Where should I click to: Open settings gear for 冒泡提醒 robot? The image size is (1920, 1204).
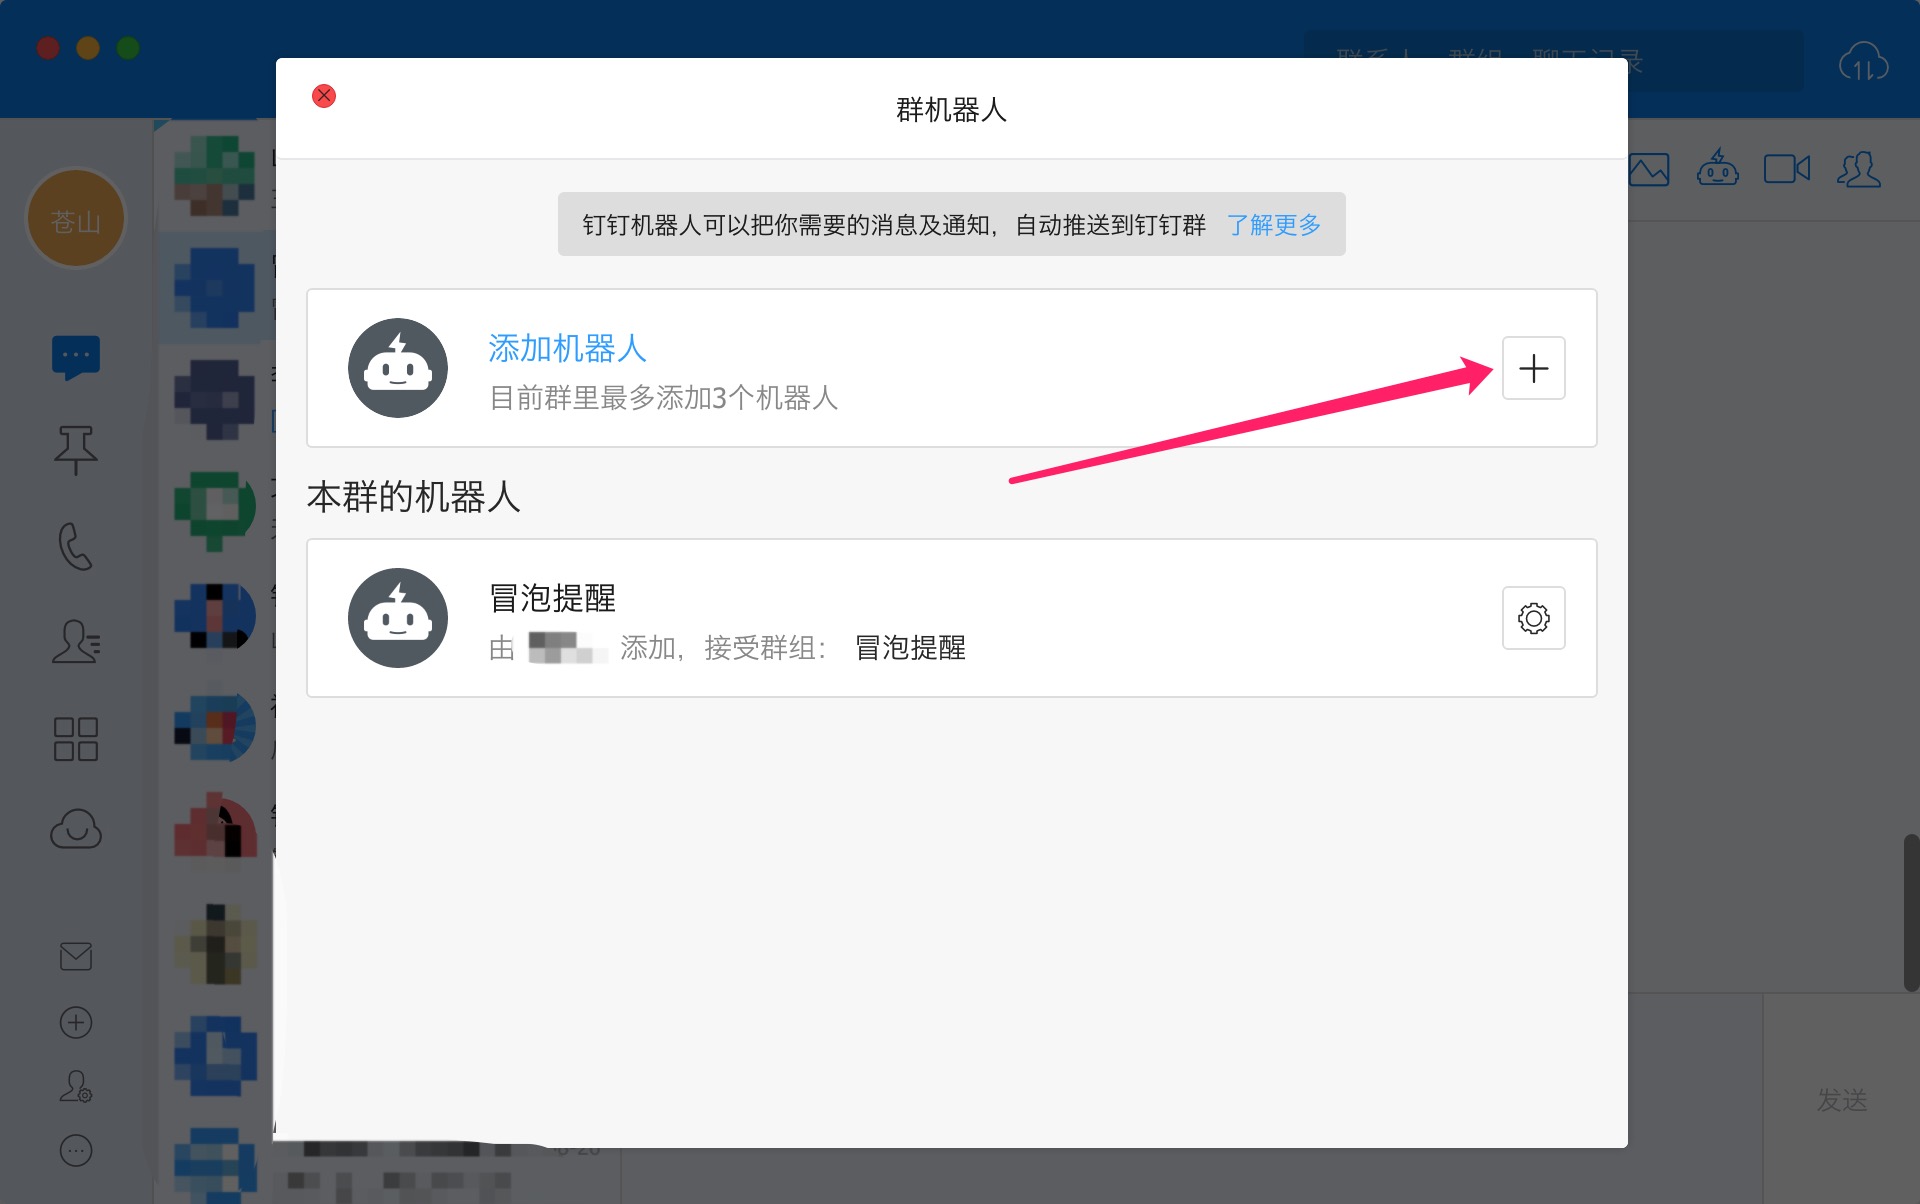pyautogui.click(x=1533, y=618)
